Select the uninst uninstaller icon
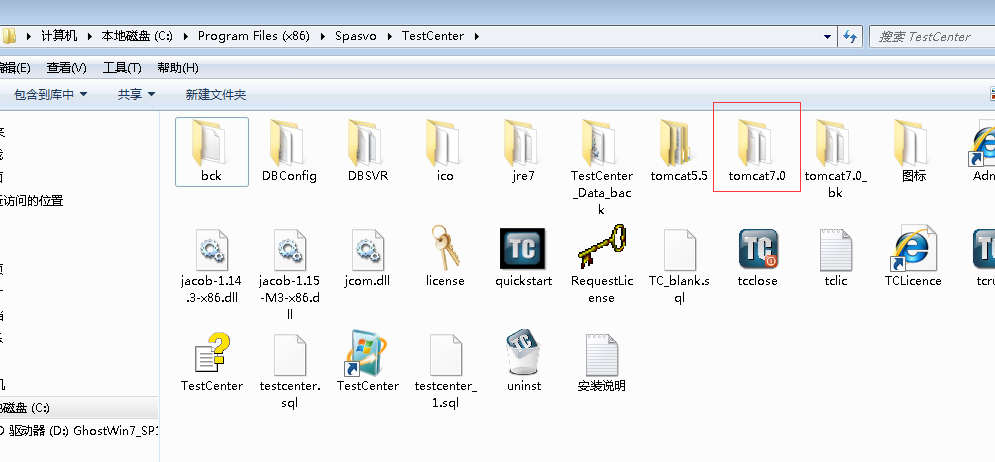The width and height of the screenshot is (995, 462). 523,355
